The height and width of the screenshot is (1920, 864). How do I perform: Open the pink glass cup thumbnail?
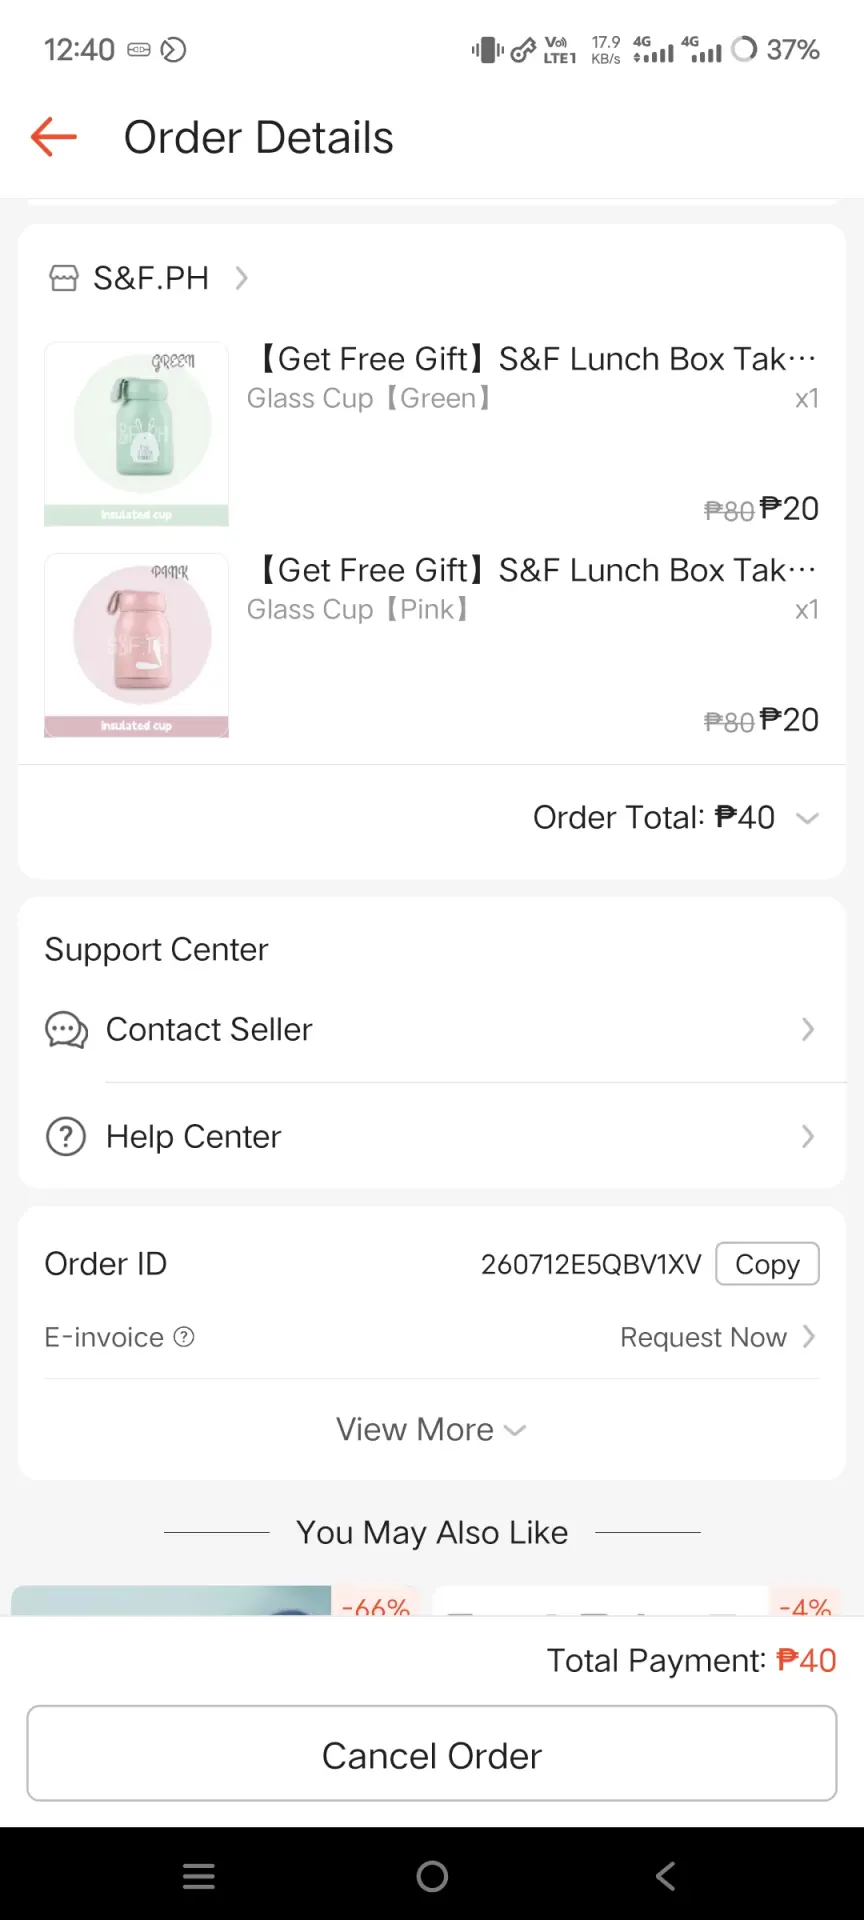[x=136, y=645]
